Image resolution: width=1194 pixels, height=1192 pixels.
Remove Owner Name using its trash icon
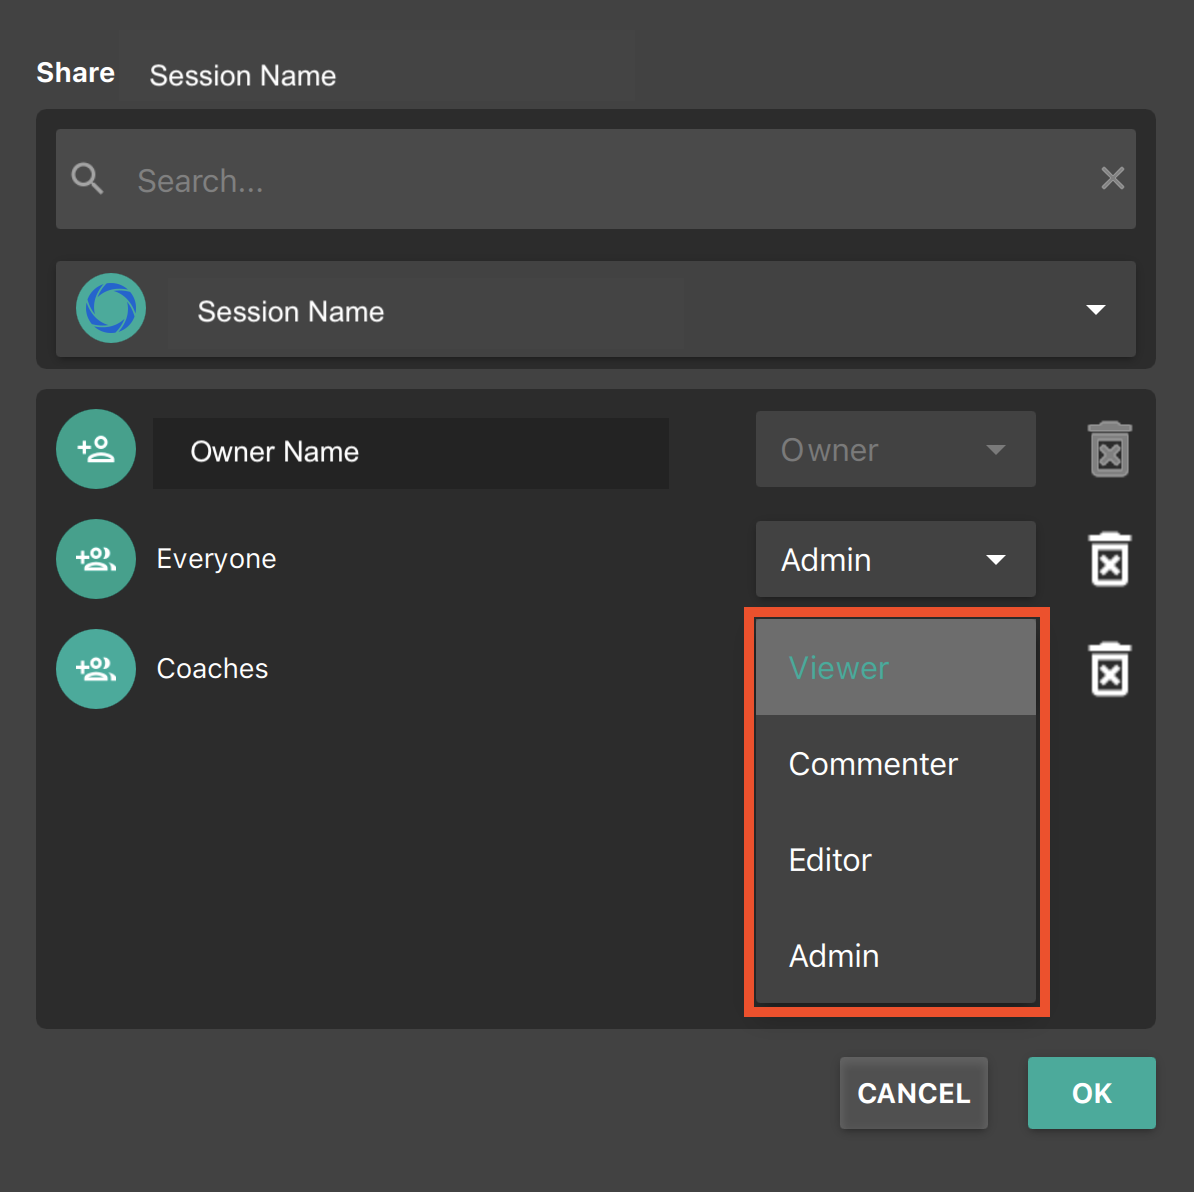click(1109, 449)
